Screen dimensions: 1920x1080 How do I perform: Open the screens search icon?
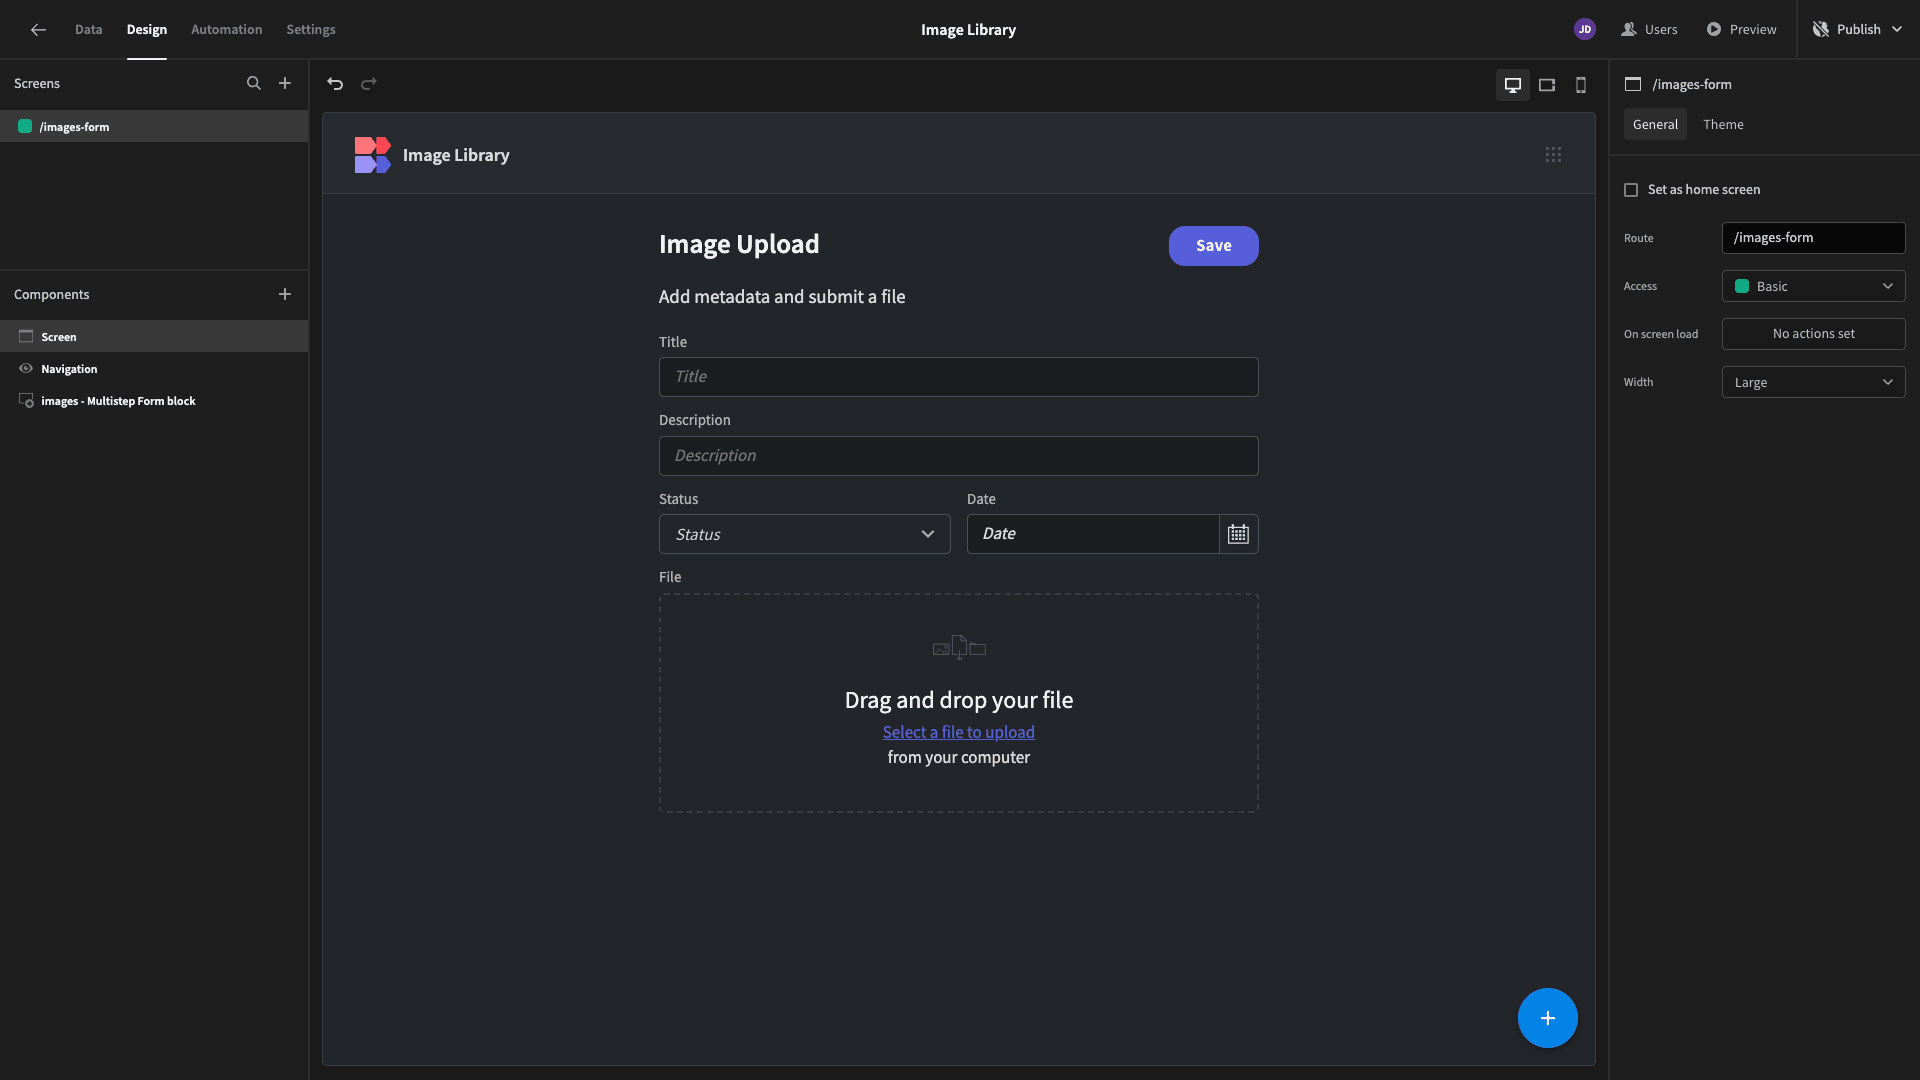(254, 84)
